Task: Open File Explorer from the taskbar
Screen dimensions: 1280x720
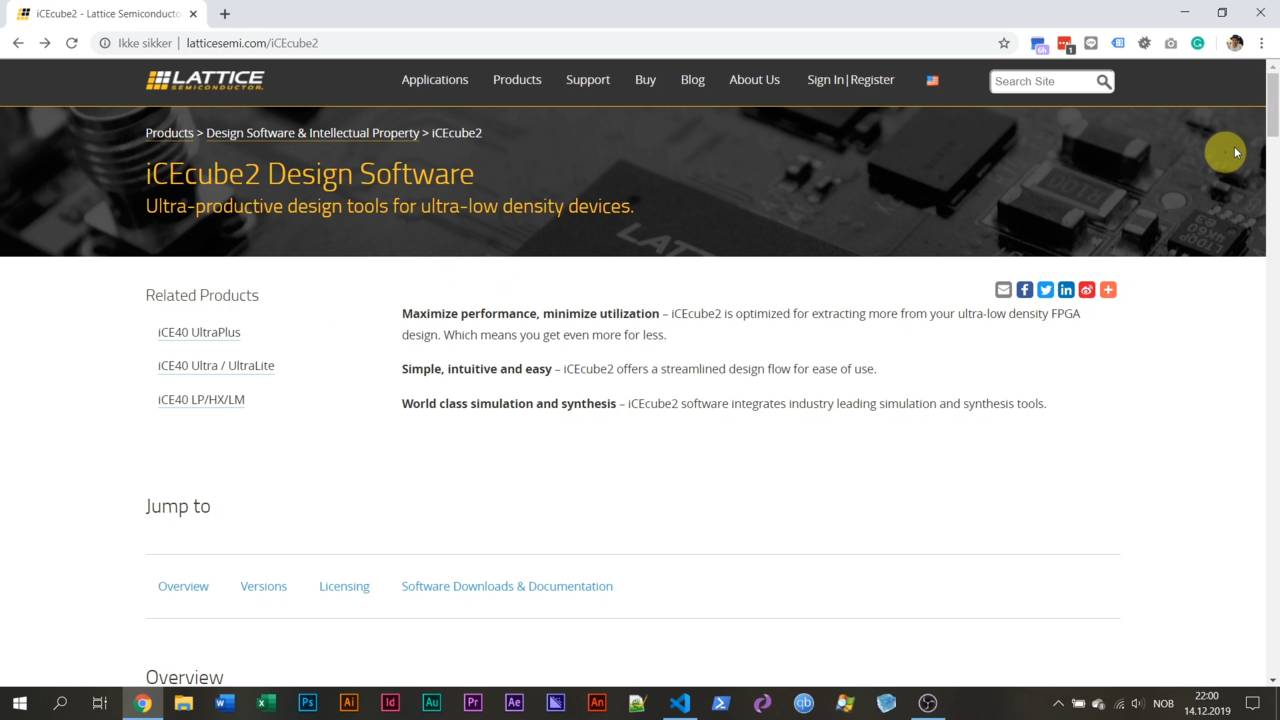Action: (183, 703)
